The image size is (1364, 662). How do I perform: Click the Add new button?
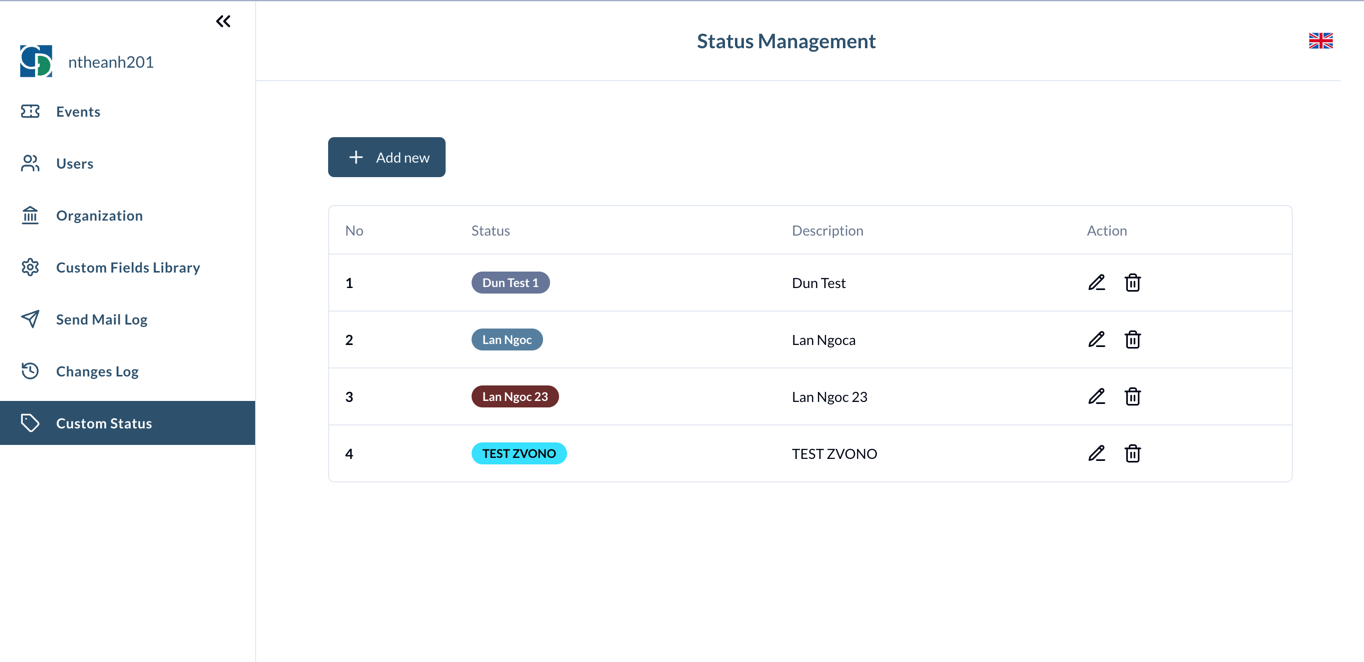386,157
